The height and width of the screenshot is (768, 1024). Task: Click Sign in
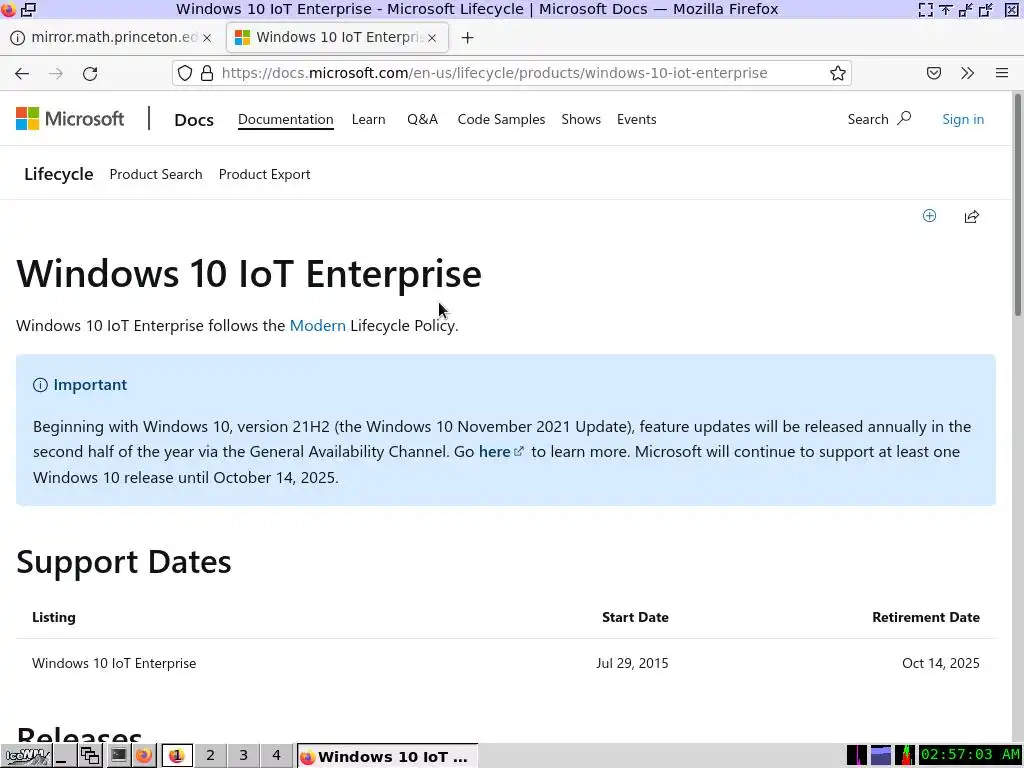(963, 120)
